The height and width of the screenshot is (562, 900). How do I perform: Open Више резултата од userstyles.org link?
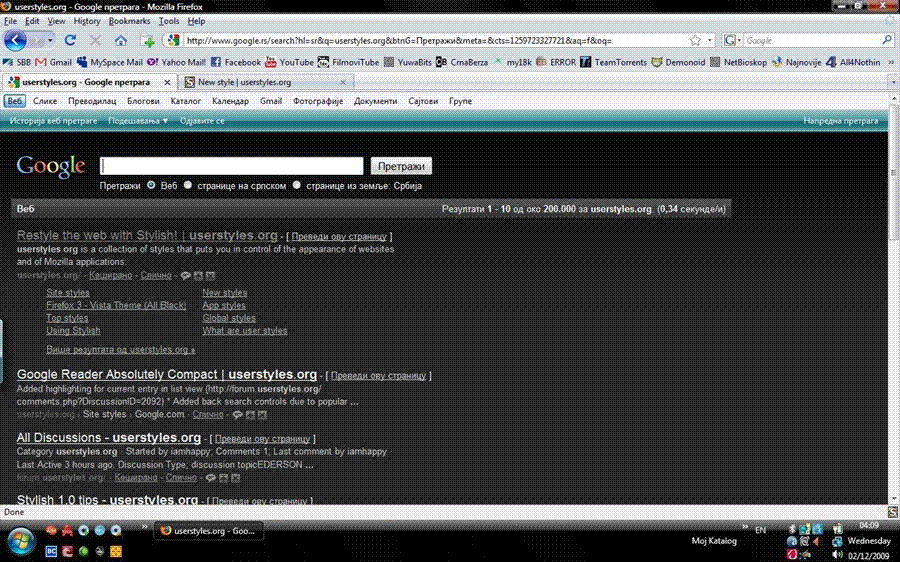click(121, 349)
